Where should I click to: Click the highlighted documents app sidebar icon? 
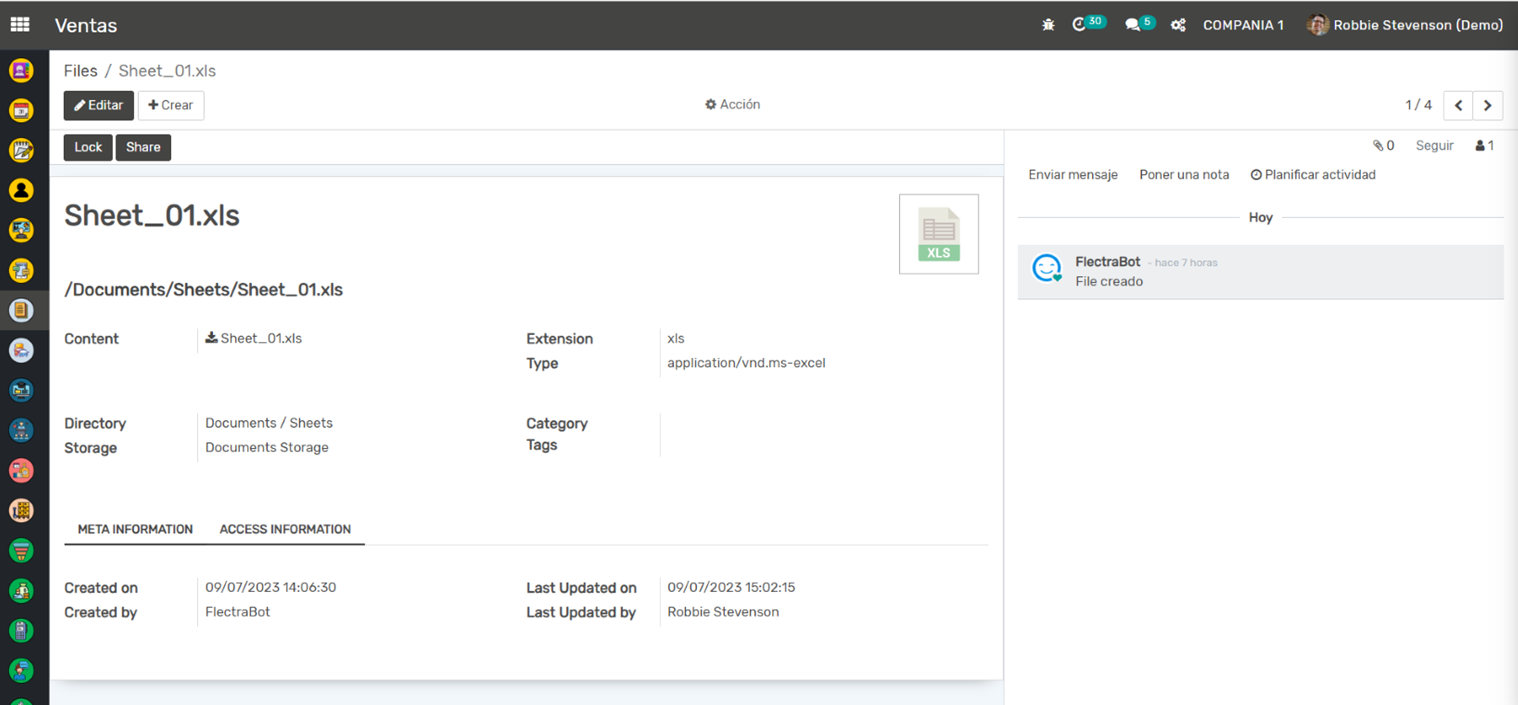(21, 311)
